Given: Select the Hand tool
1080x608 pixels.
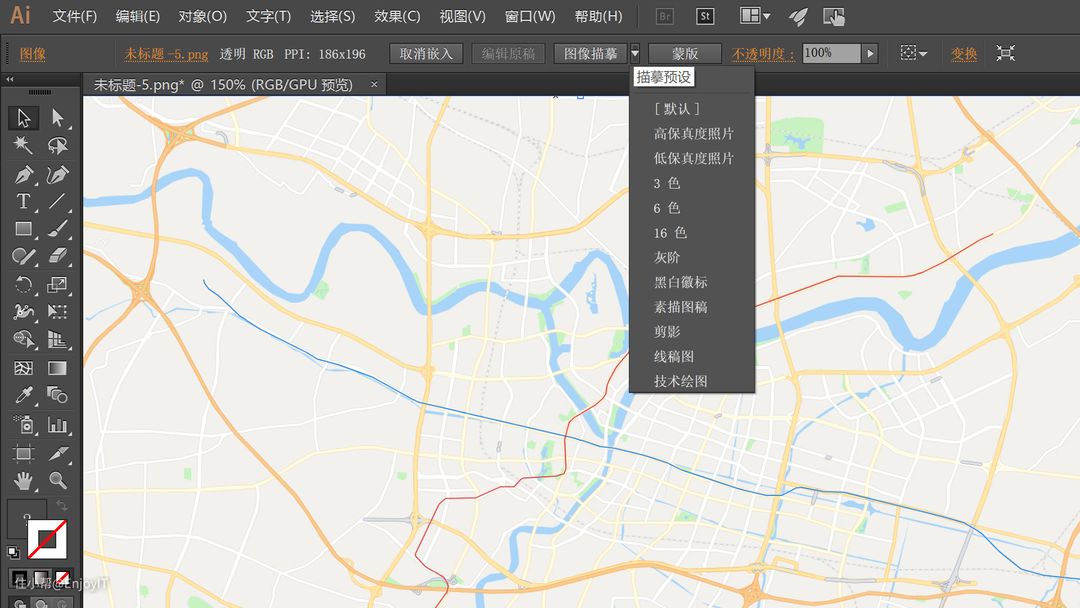Looking at the screenshot, I should pyautogui.click(x=23, y=481).
